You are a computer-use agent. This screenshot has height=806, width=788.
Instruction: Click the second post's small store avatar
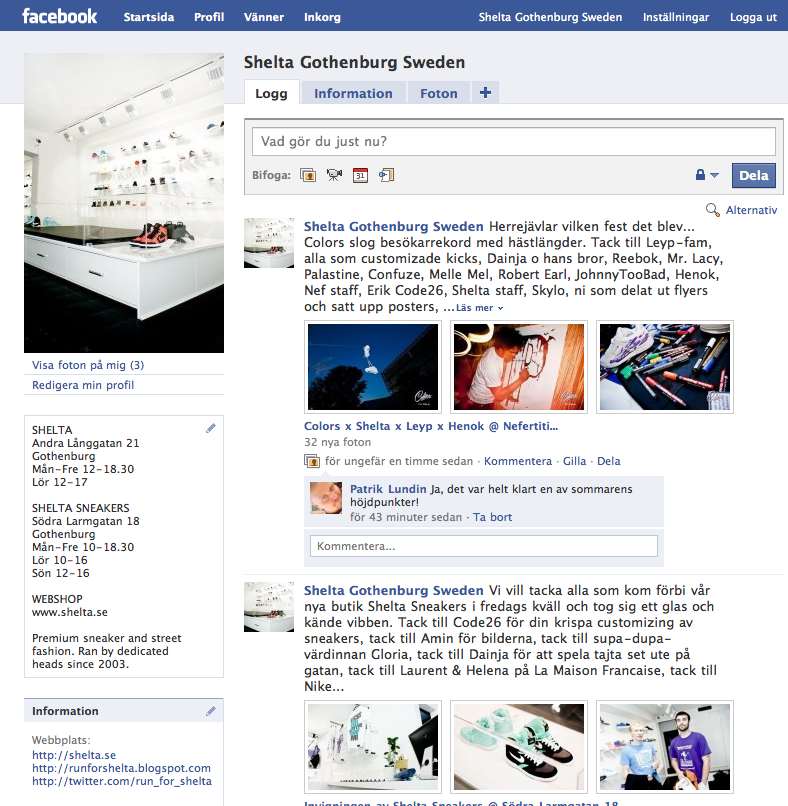pos(269,607)
